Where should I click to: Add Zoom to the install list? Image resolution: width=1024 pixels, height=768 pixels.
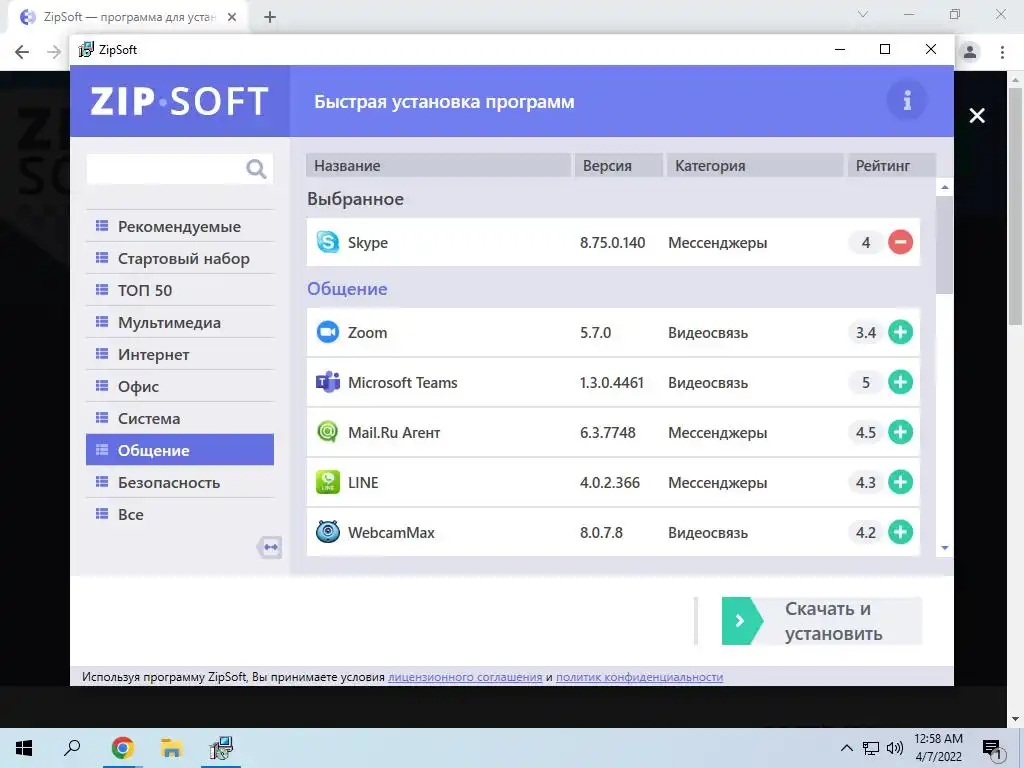(x=900, y=332)
